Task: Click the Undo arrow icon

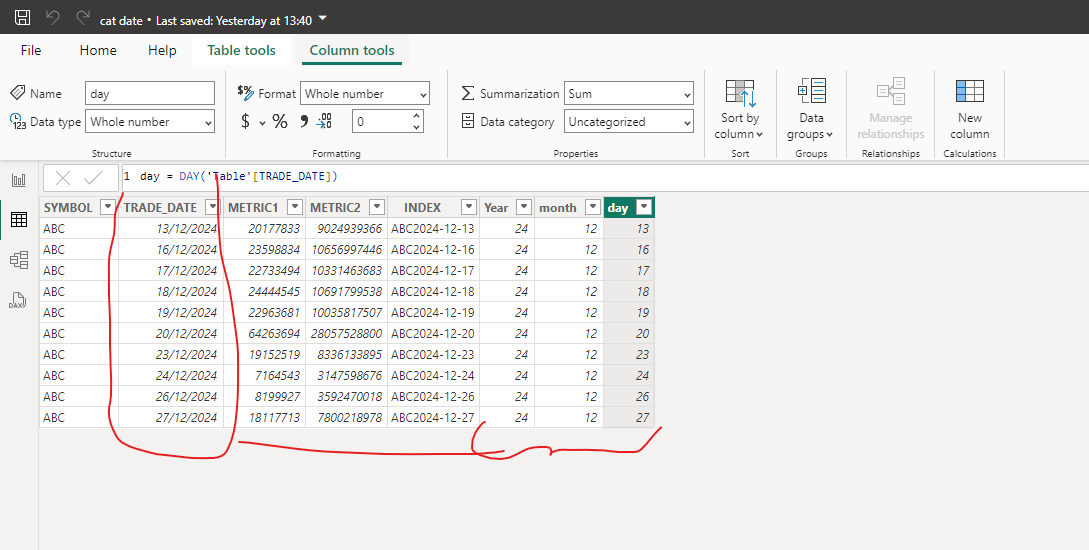Action: point(53,17)
